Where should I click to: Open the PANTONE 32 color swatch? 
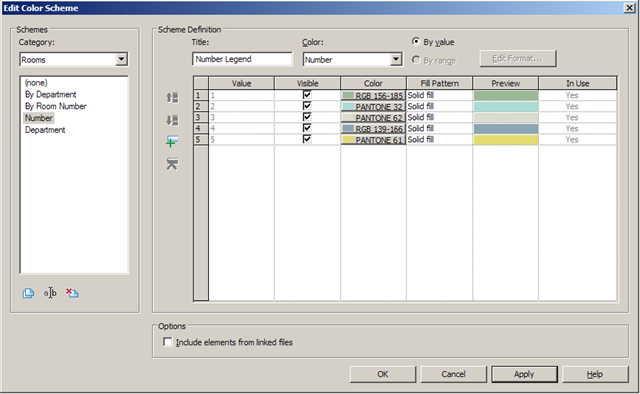(373, 106)
